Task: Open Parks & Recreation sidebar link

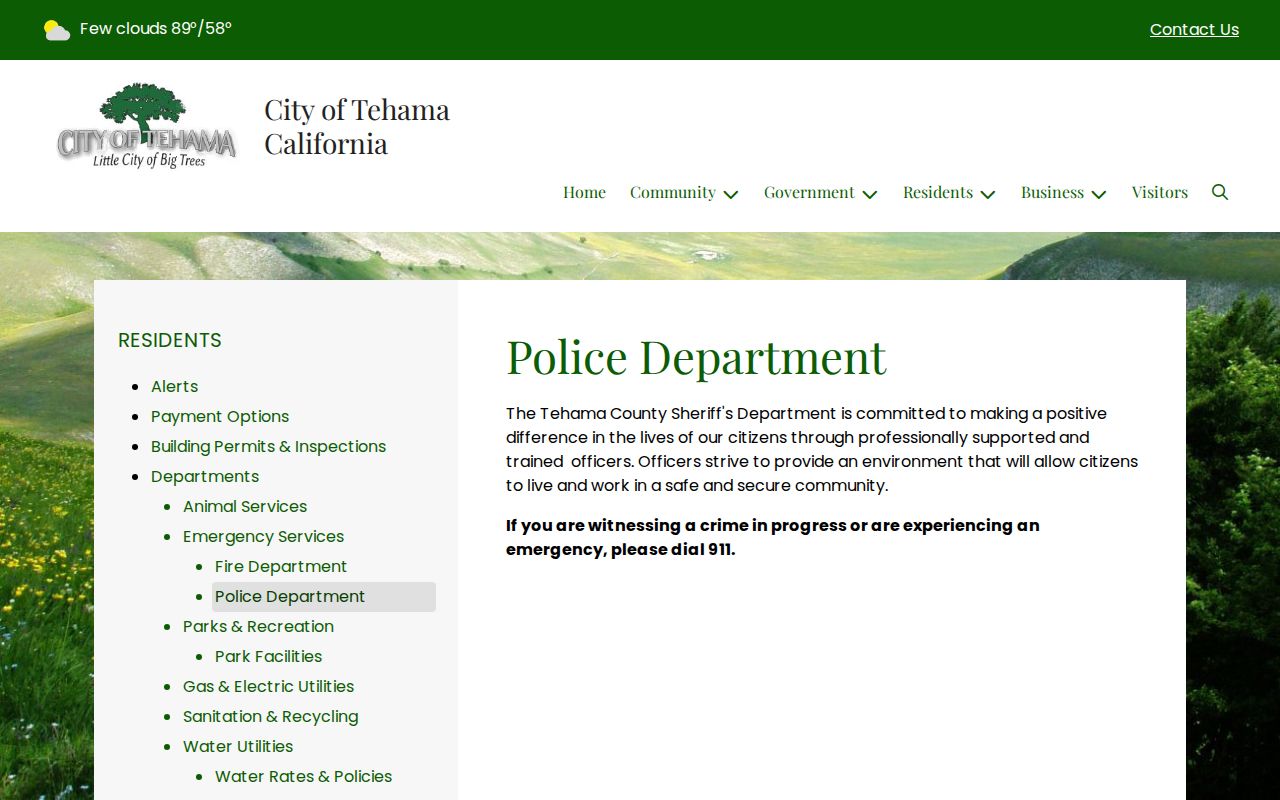Action: tap(258, 626)
